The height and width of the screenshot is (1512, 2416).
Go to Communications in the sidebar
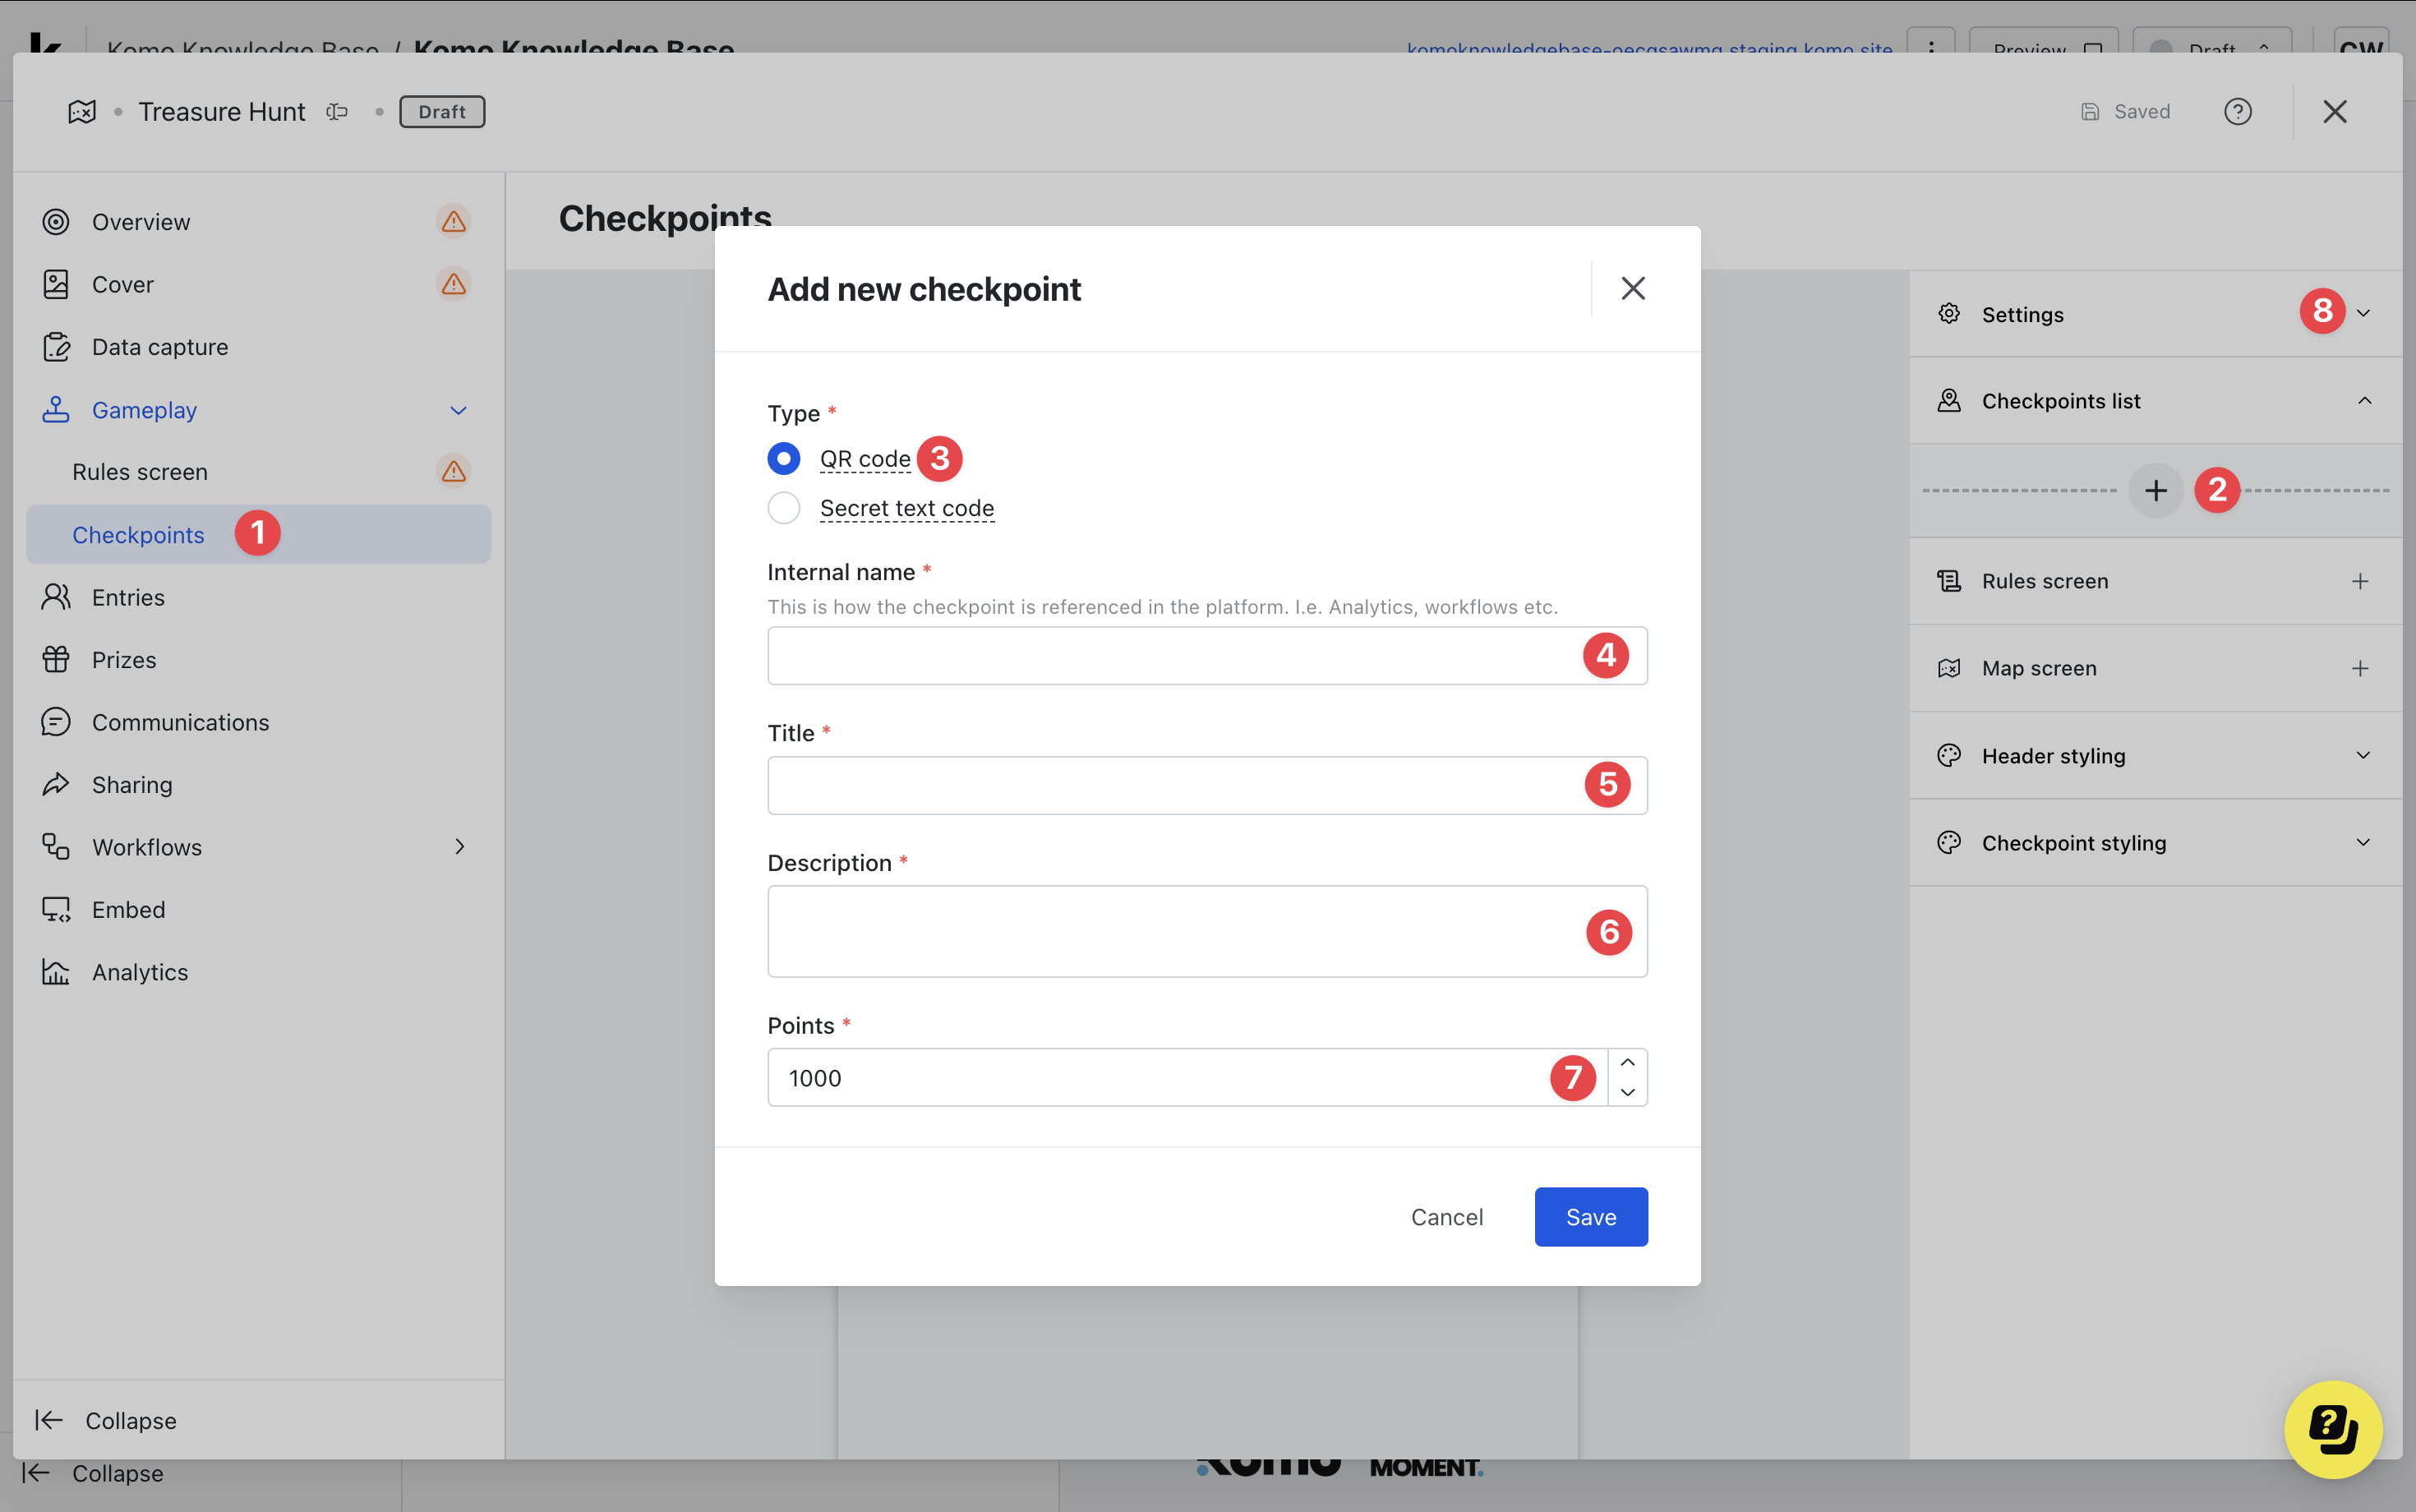click(x=180, y=722)
